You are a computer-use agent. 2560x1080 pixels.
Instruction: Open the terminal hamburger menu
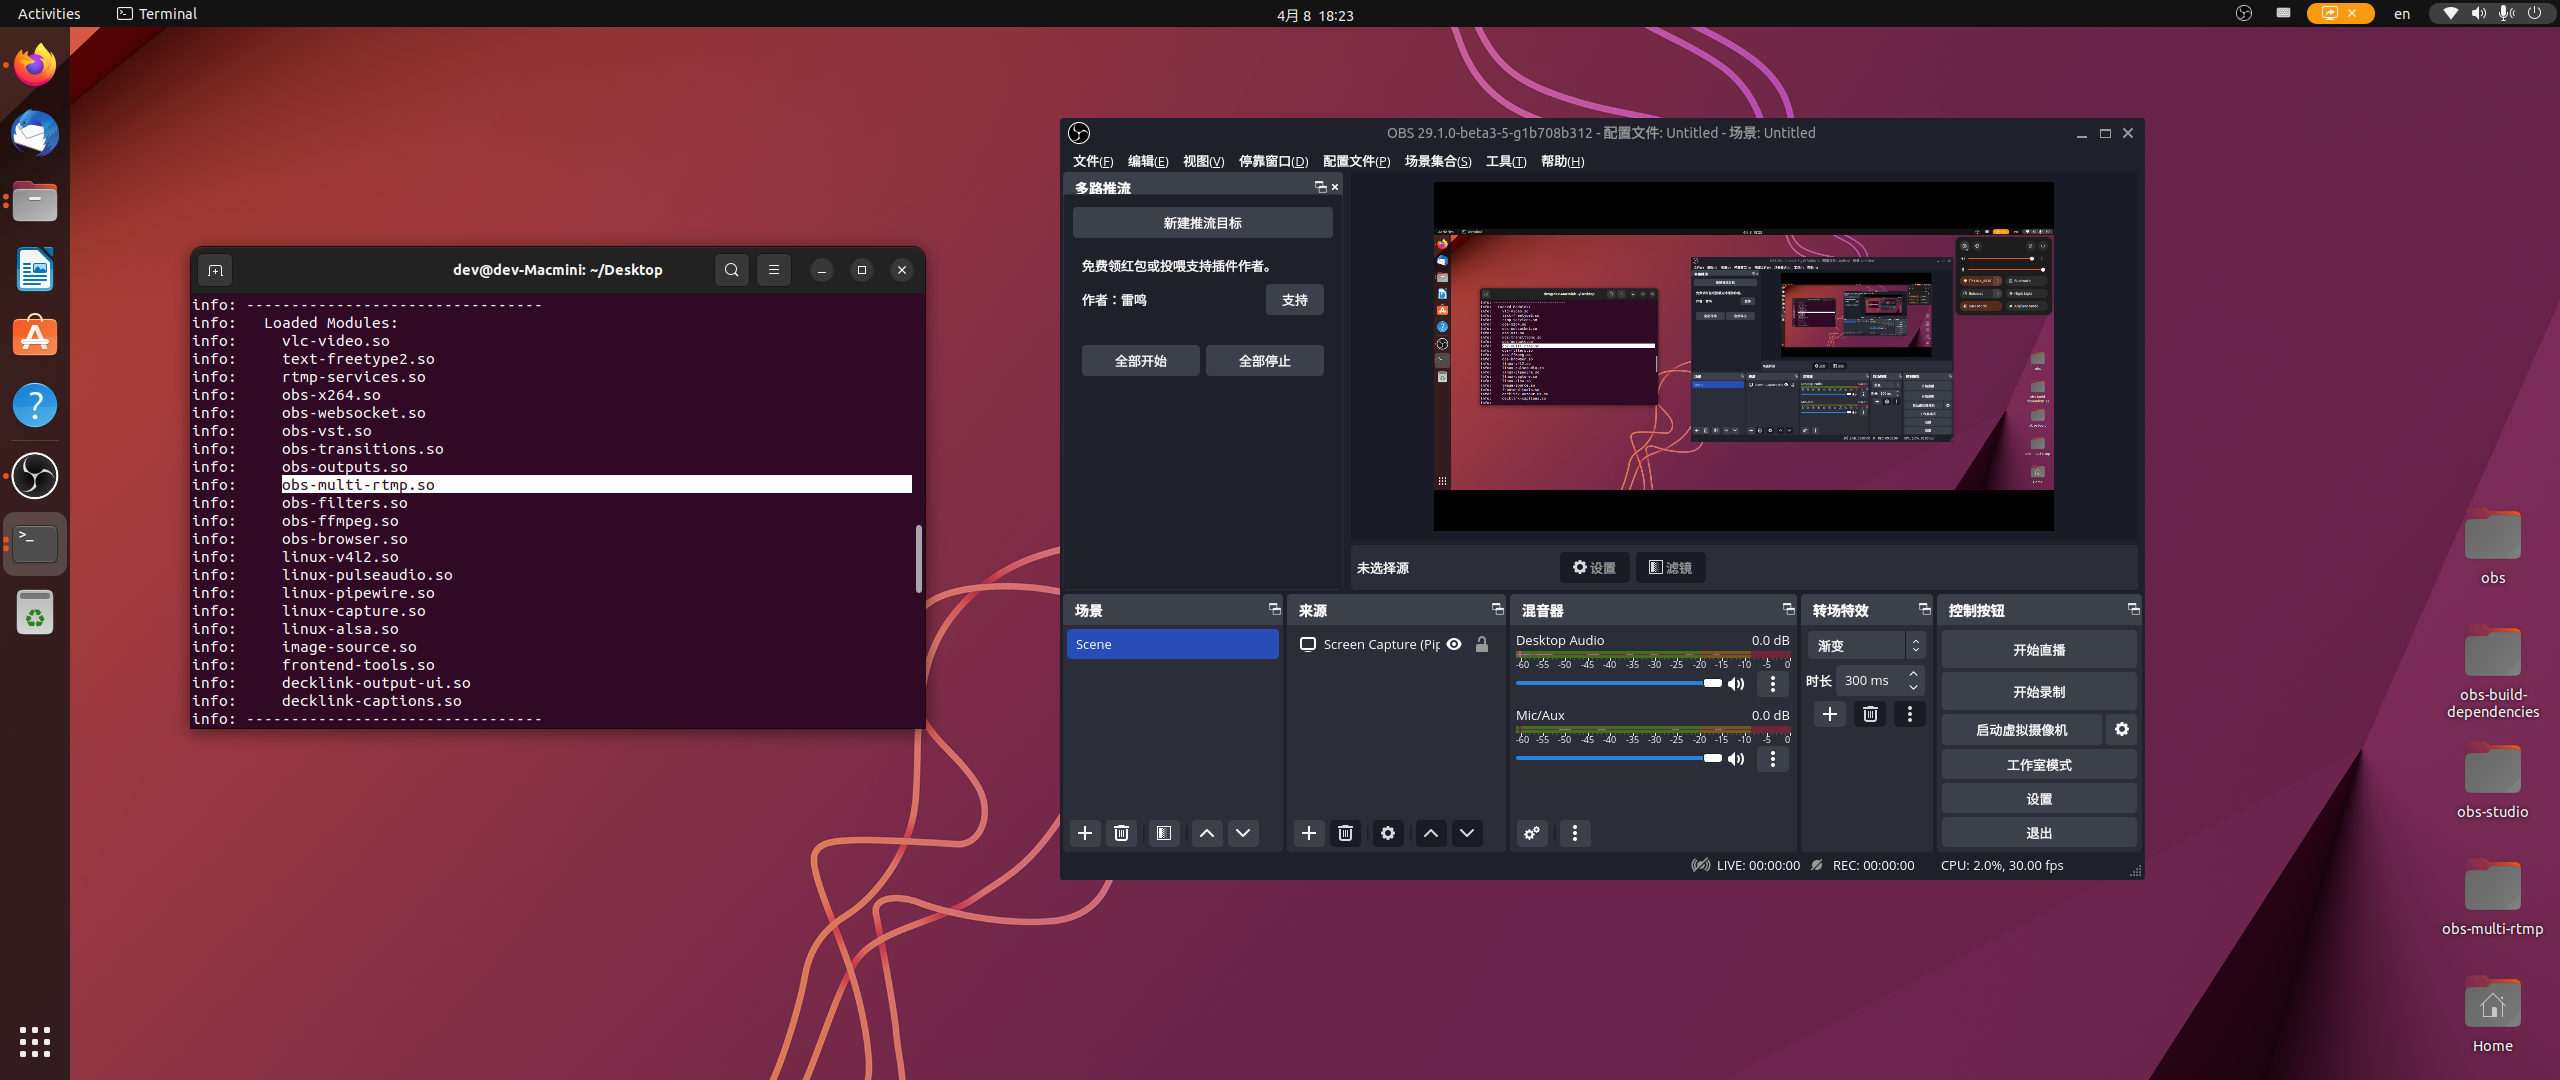[773, 270]
